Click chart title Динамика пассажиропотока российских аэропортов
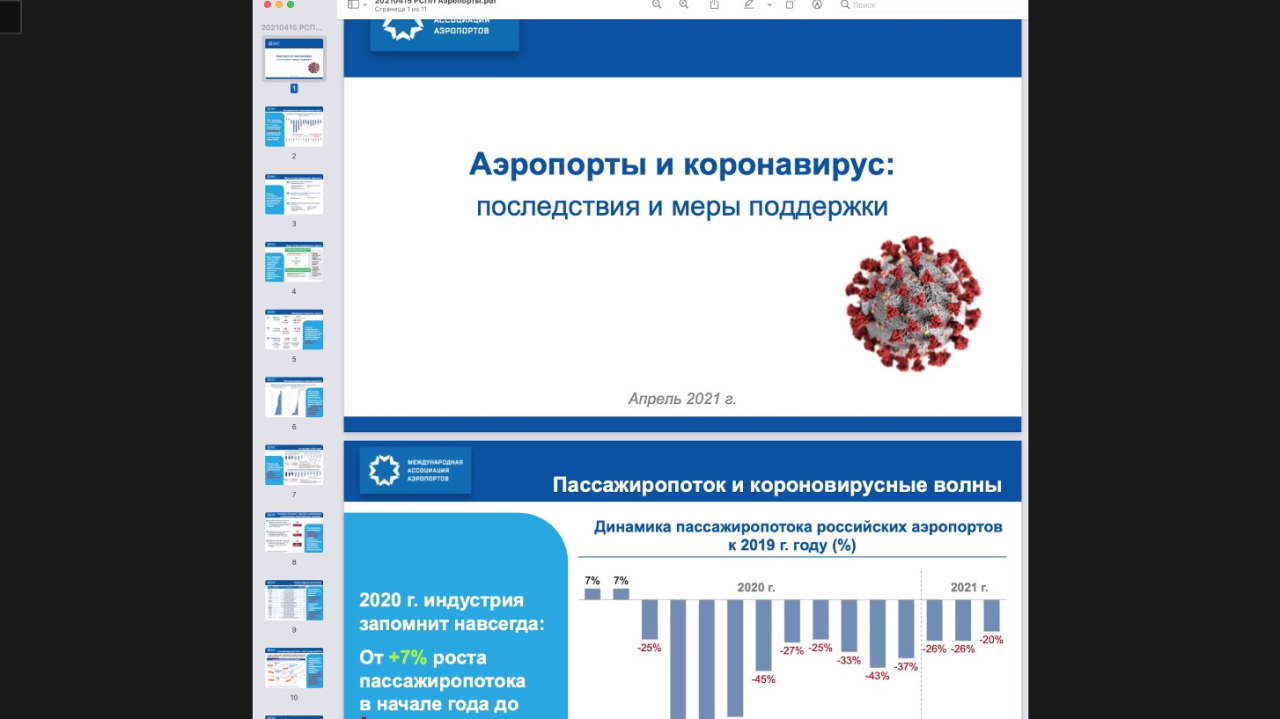Image resolution: width=1280 pixels, height=719 pixels. coord(798,527)
